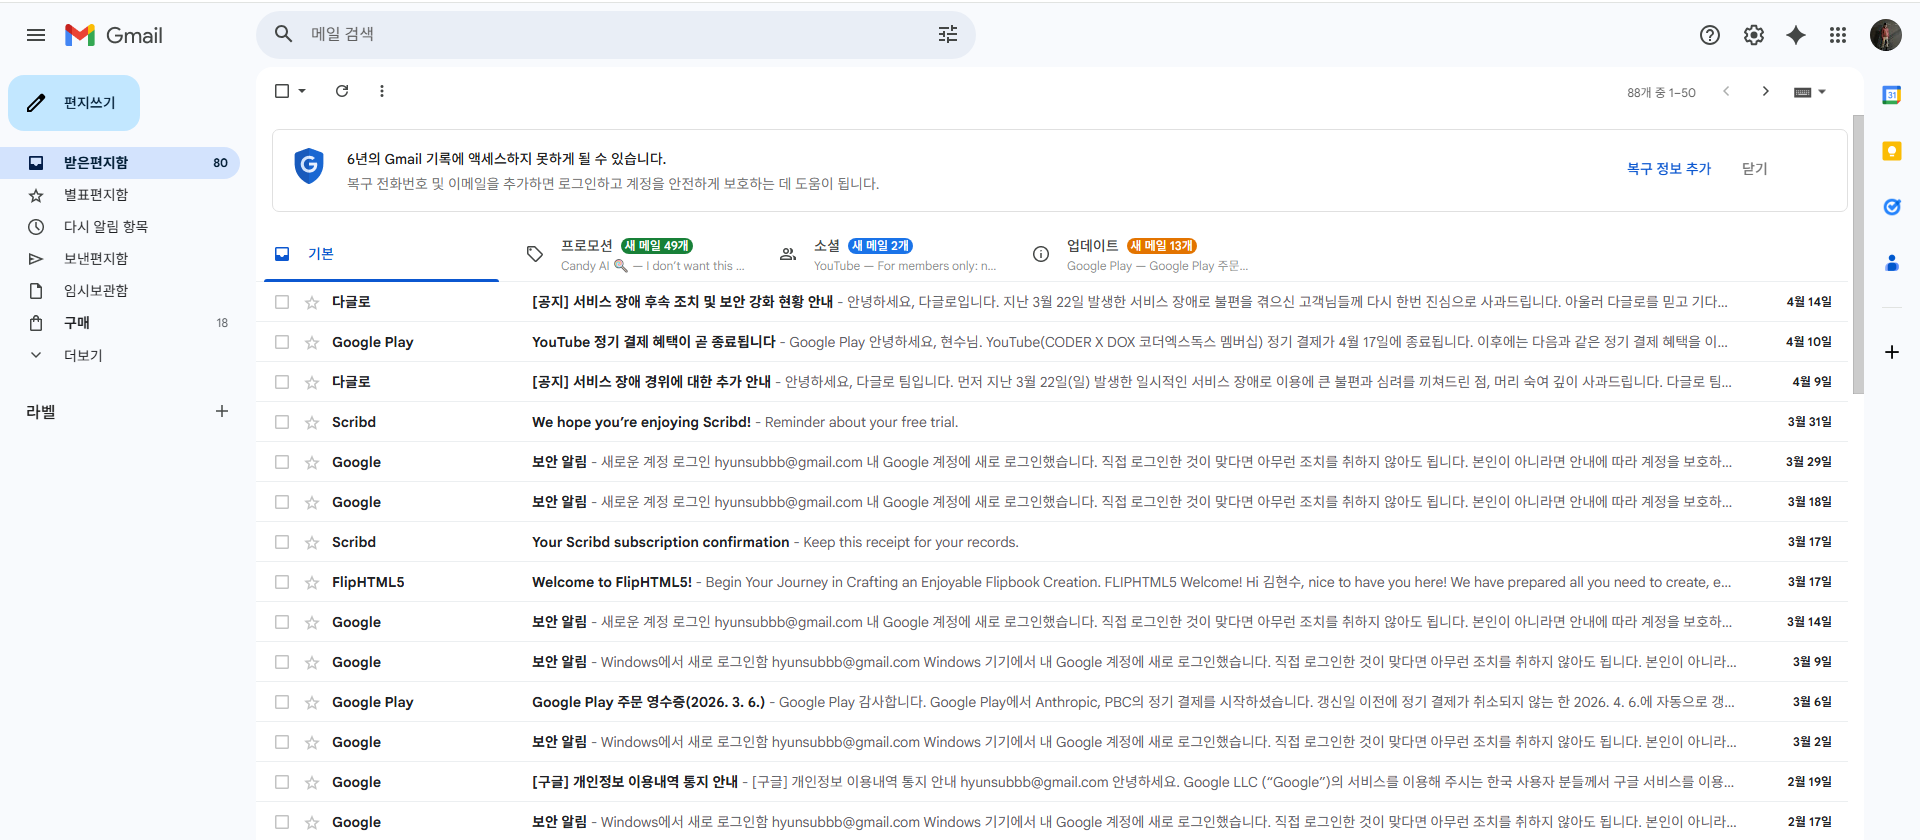Image resolution: width=1920 pixels, height=840 pixels.
Task: Star the 3월 29일 Google 보안 알림 email
Action: point(312,462)
